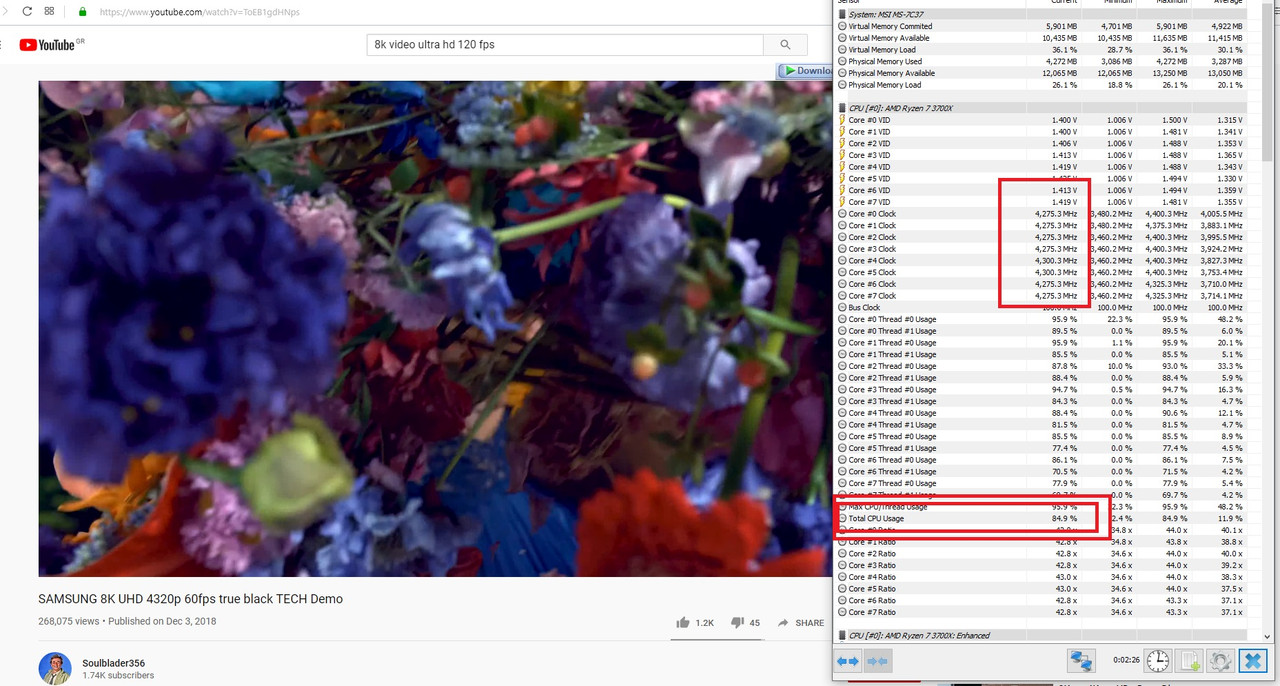This screenshot has width=1280, height=686.
Task: Select Core #5 Thread #0 Usage row
Action: pyautogui.click(x=1041, y=436)
